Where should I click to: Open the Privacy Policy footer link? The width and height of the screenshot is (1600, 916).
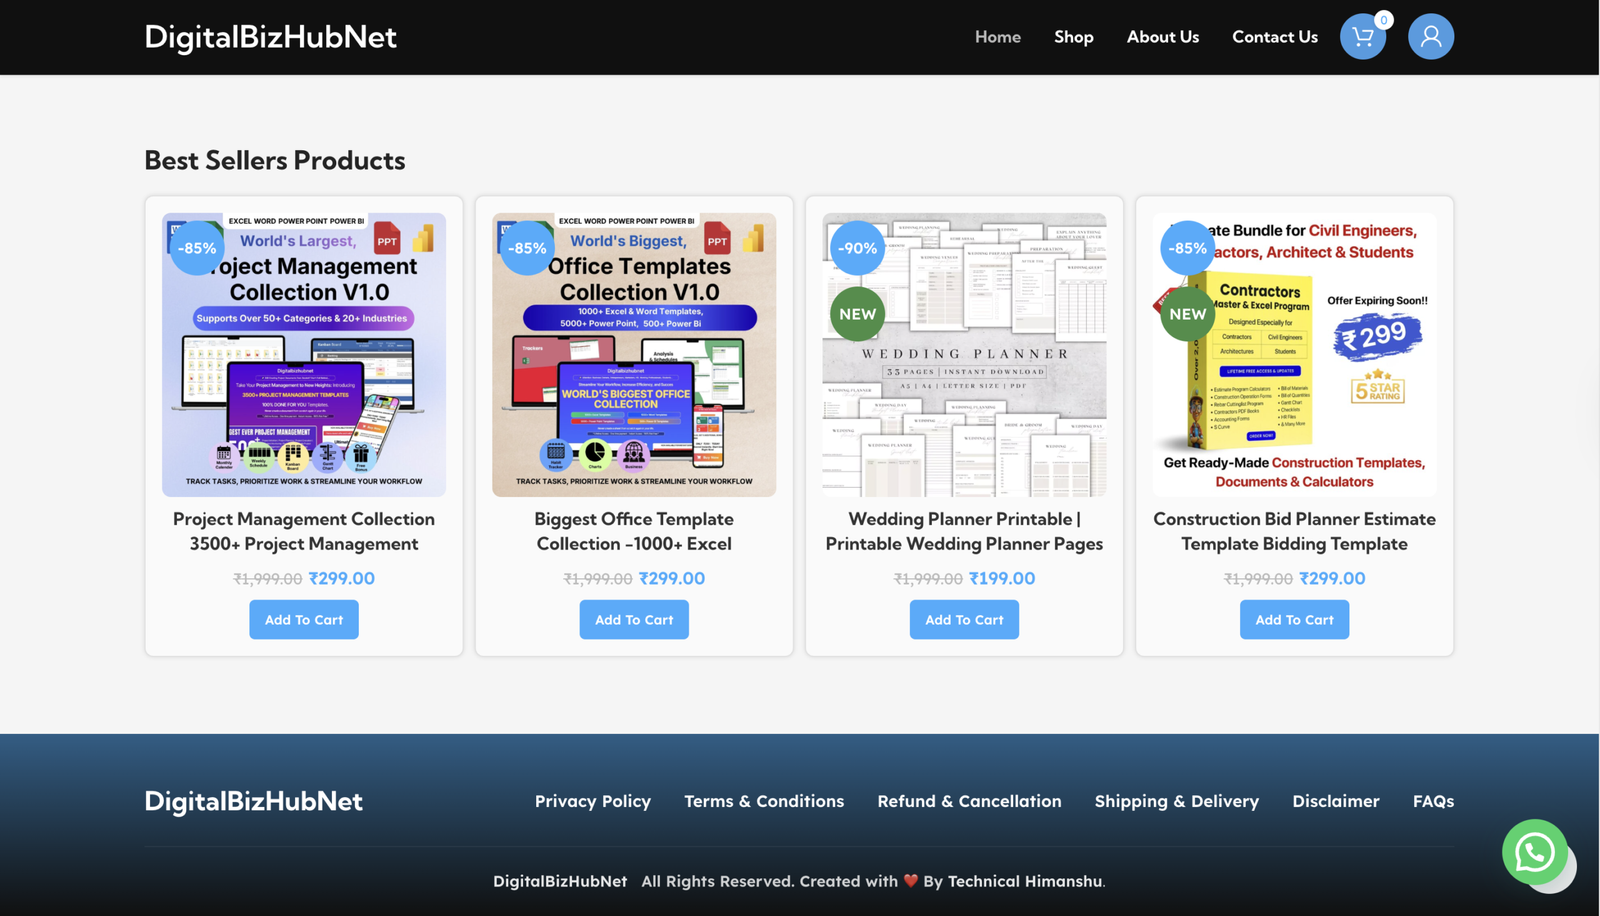point(592,801)
